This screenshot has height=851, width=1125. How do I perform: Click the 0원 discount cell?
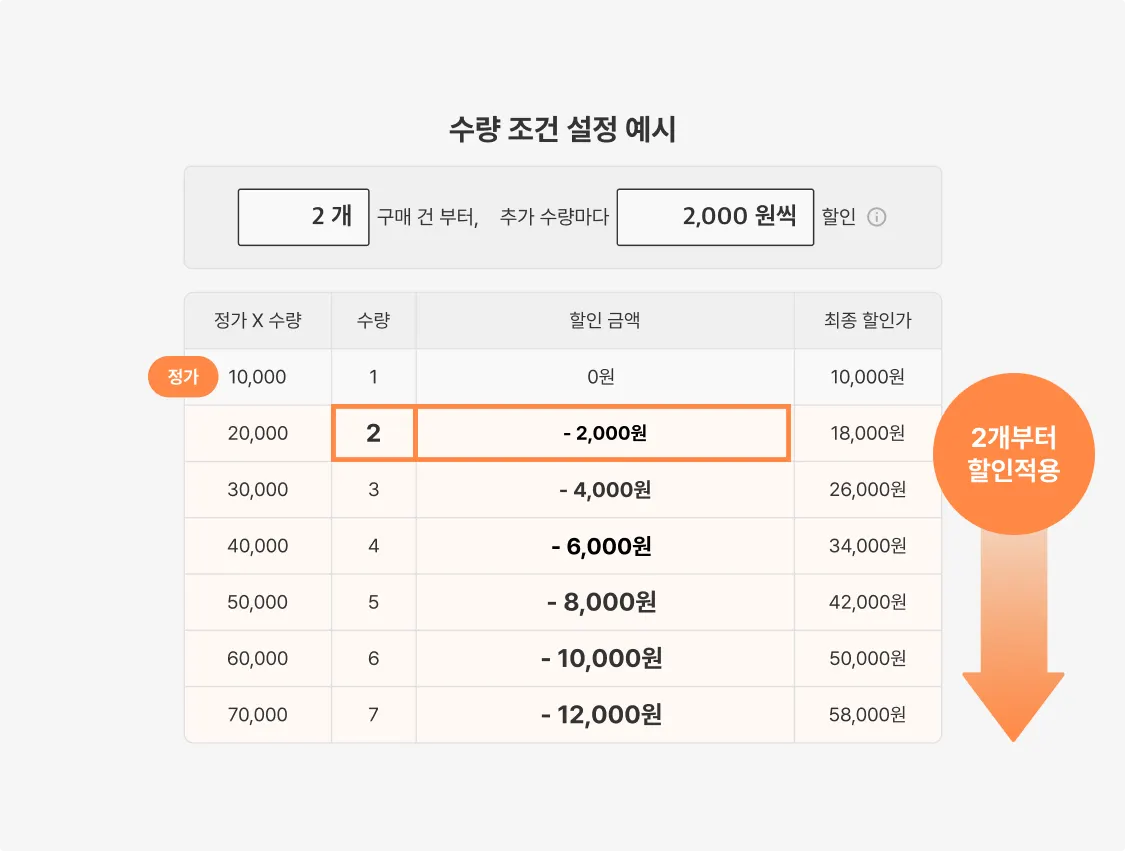pyautogui.click(x=605, y=377)
